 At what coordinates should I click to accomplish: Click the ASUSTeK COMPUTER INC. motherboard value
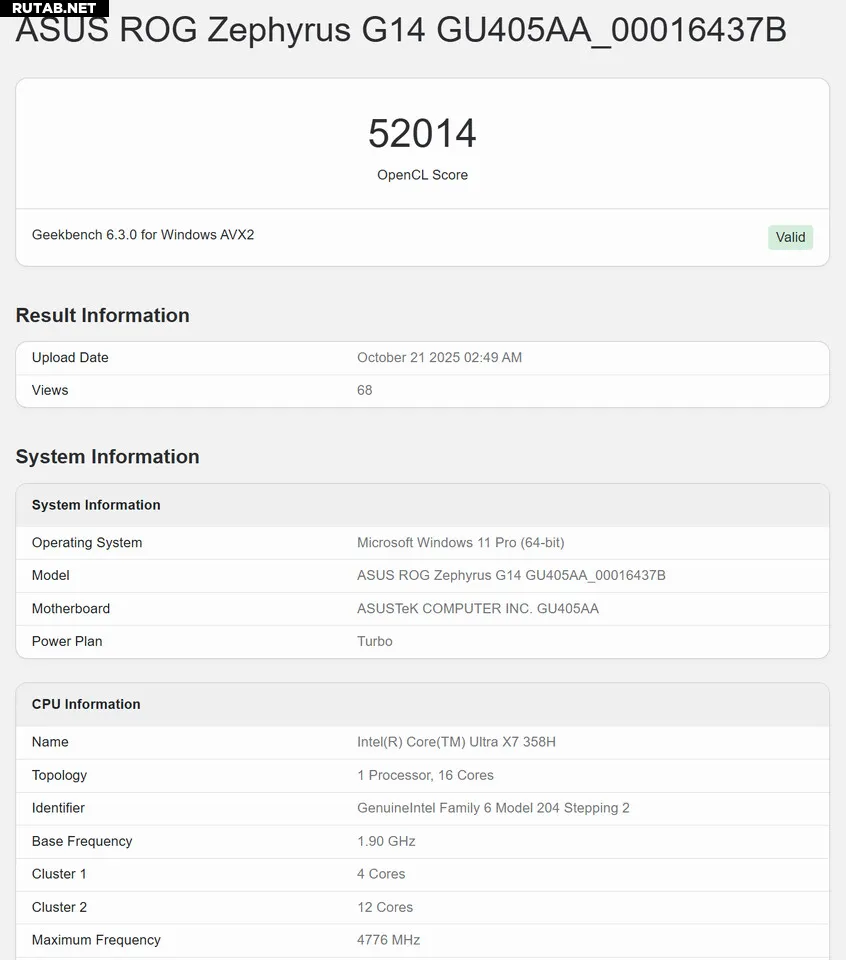[x=477, y=609]
